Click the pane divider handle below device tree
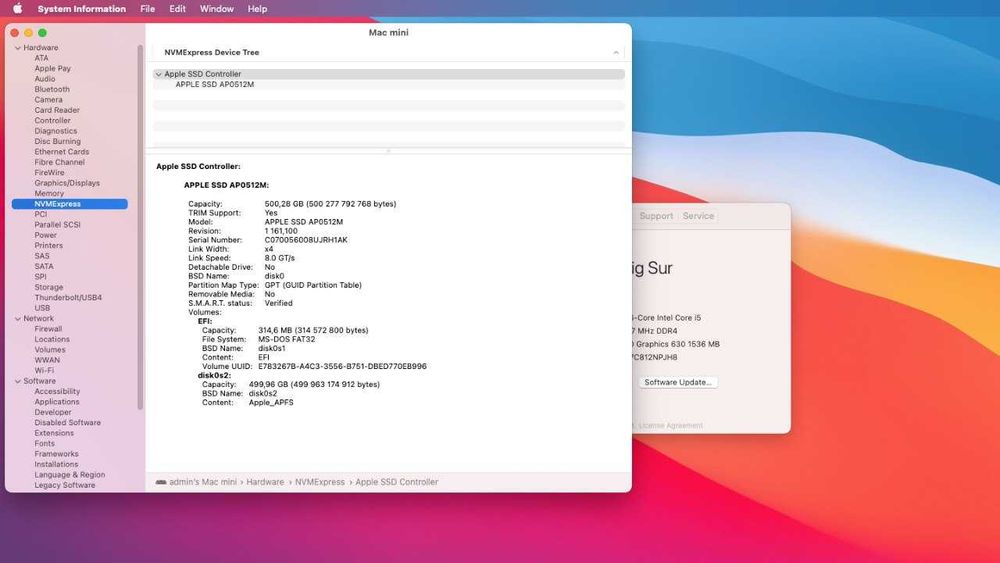Viewport: 1000px width, 563px height. click(388, 151)
